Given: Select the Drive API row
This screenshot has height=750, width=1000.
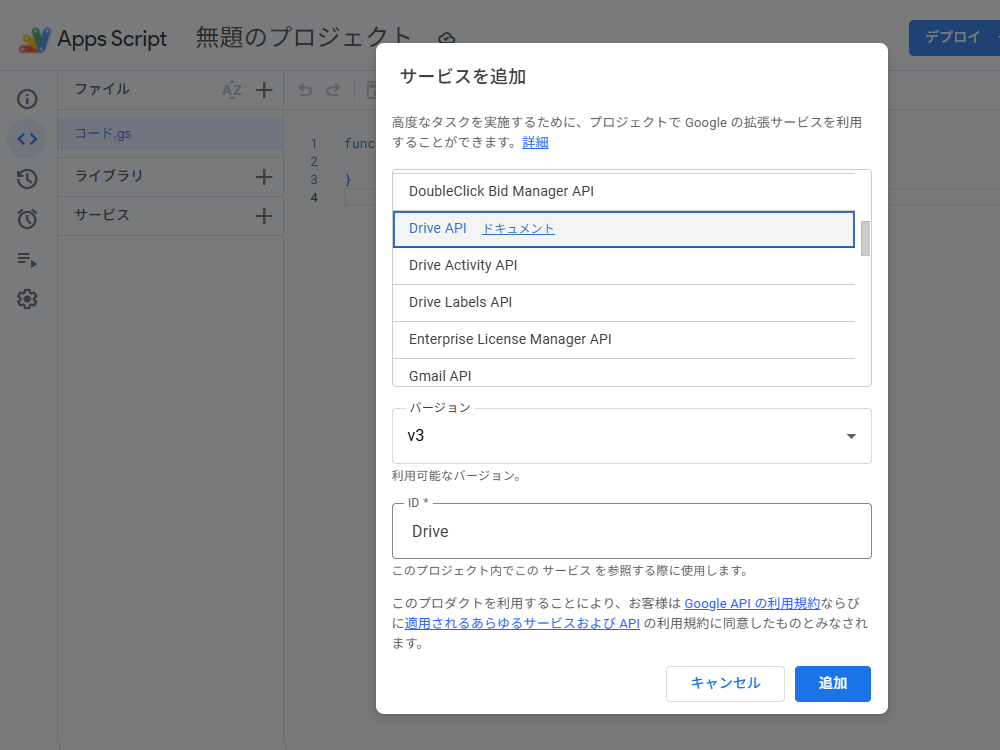Looking at the screenshot, I should click(x=624, y=229).
